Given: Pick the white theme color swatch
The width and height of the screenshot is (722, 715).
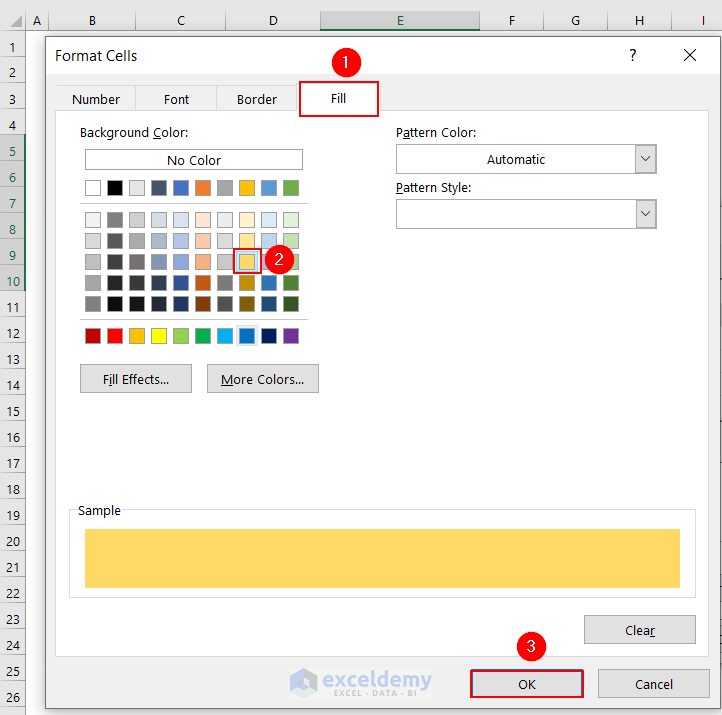Looking at the screenshot, I should coord(93,188).
